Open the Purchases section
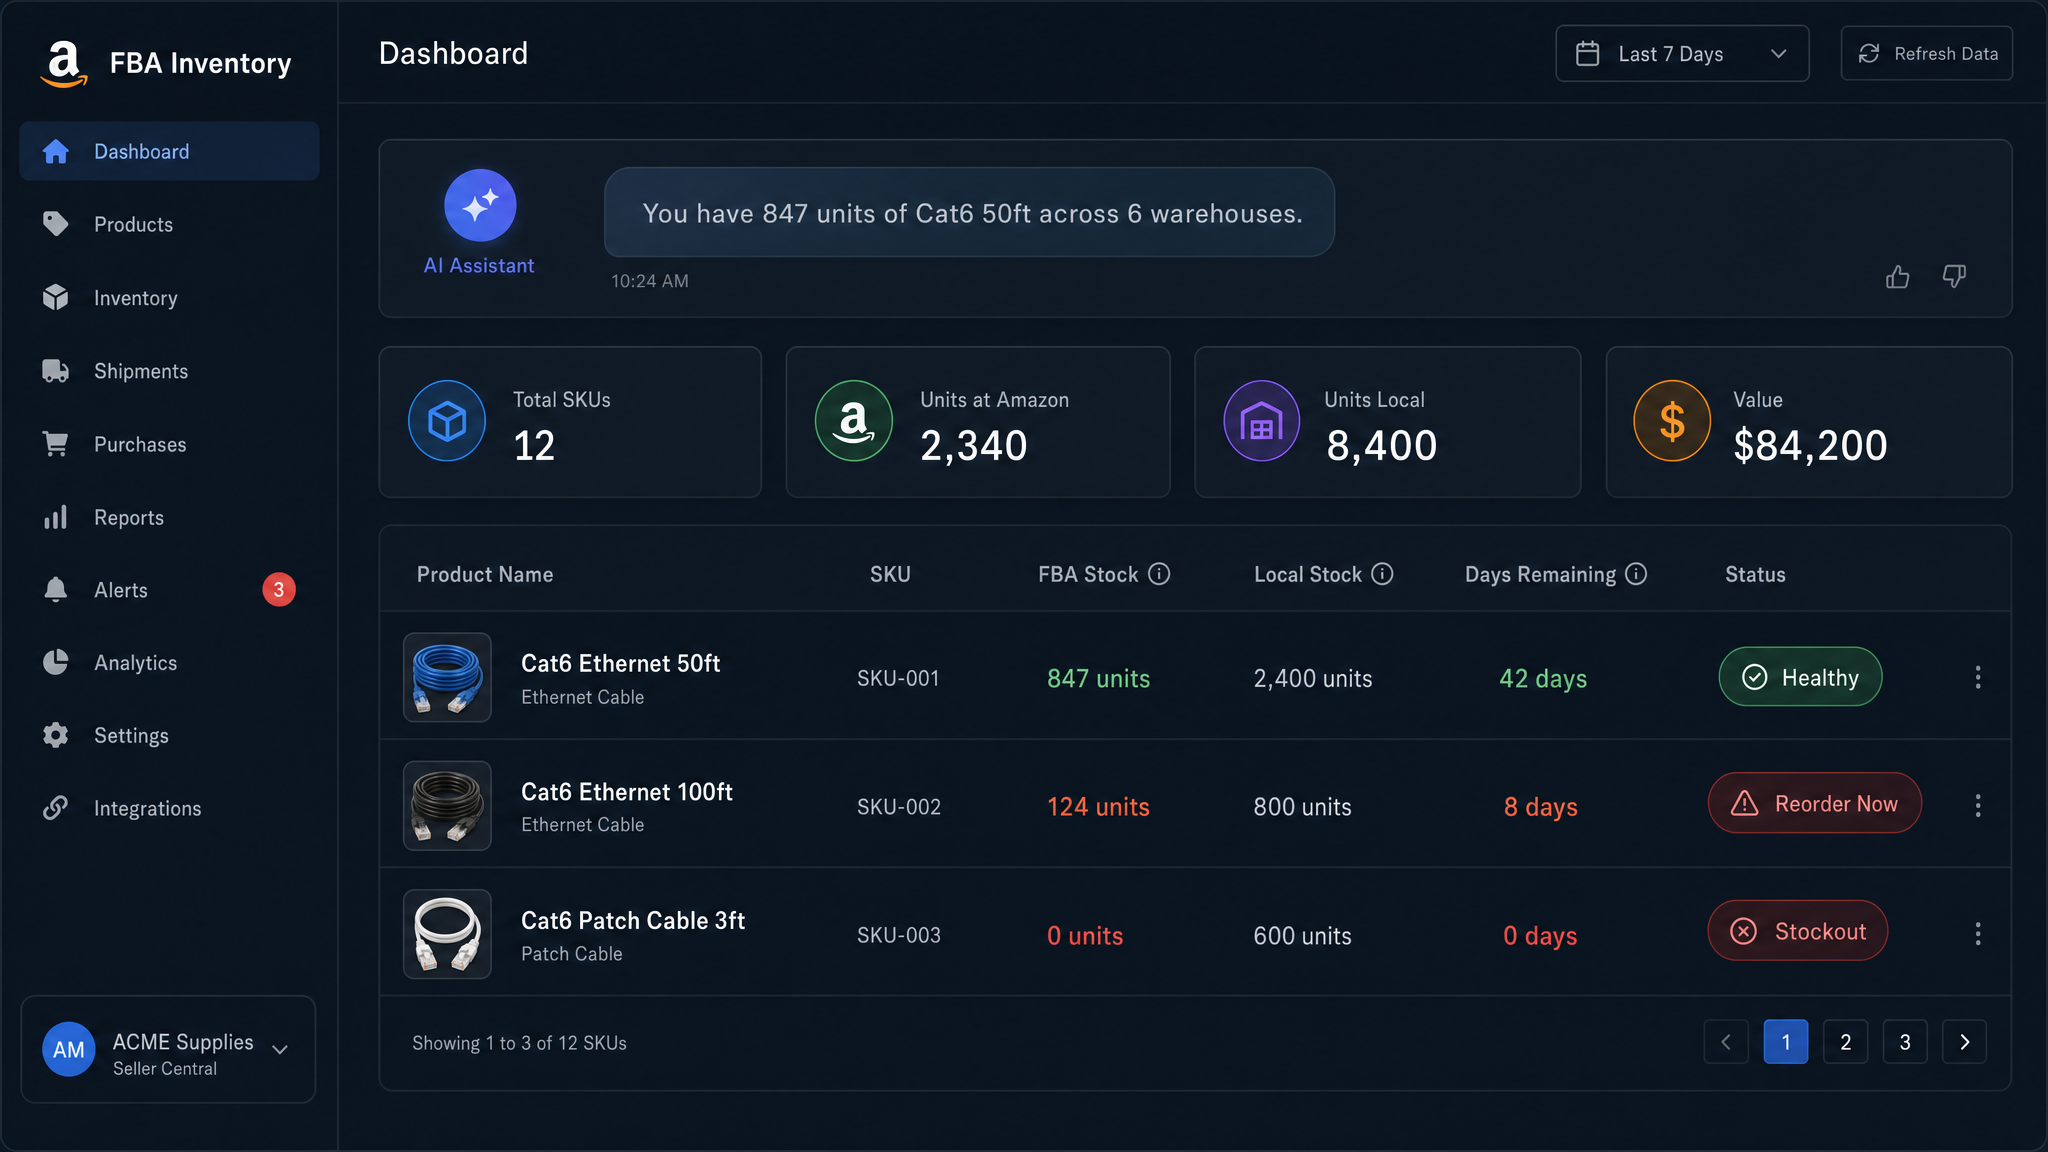Screen dimensions: 2048x1152 tap(169, 444)
